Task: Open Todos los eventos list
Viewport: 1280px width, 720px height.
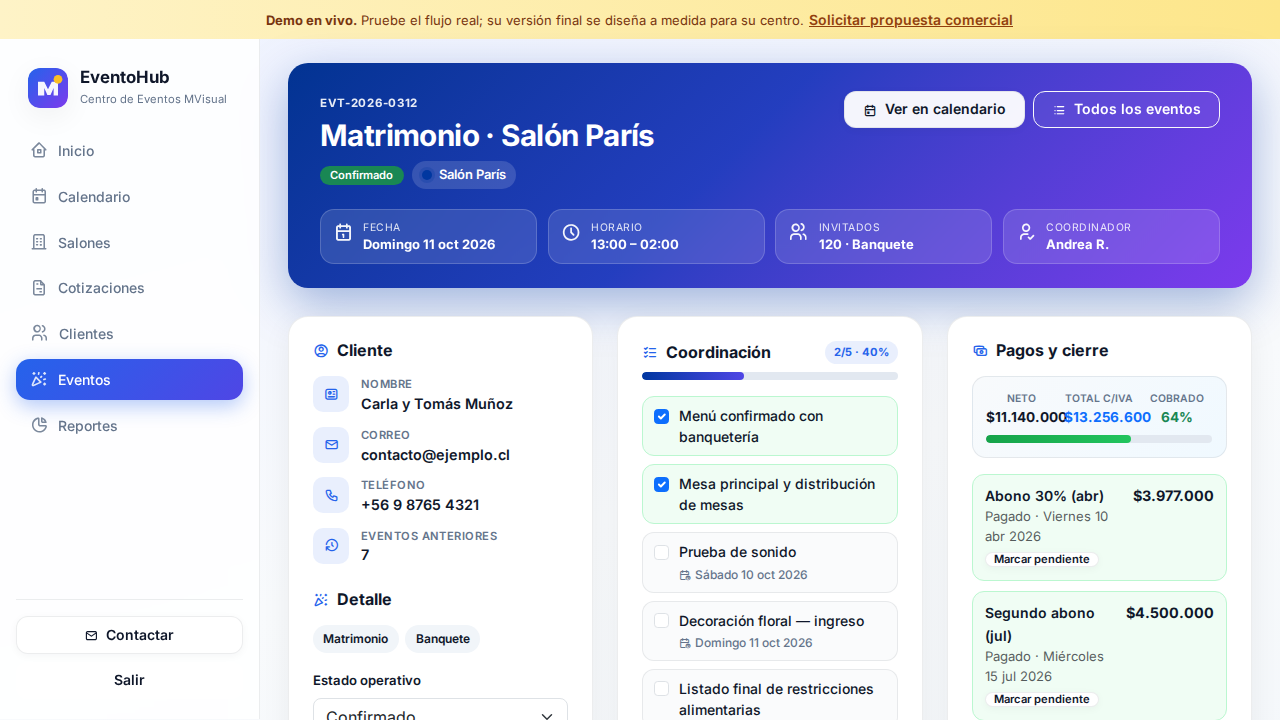Action: (x=1126, y=110)
